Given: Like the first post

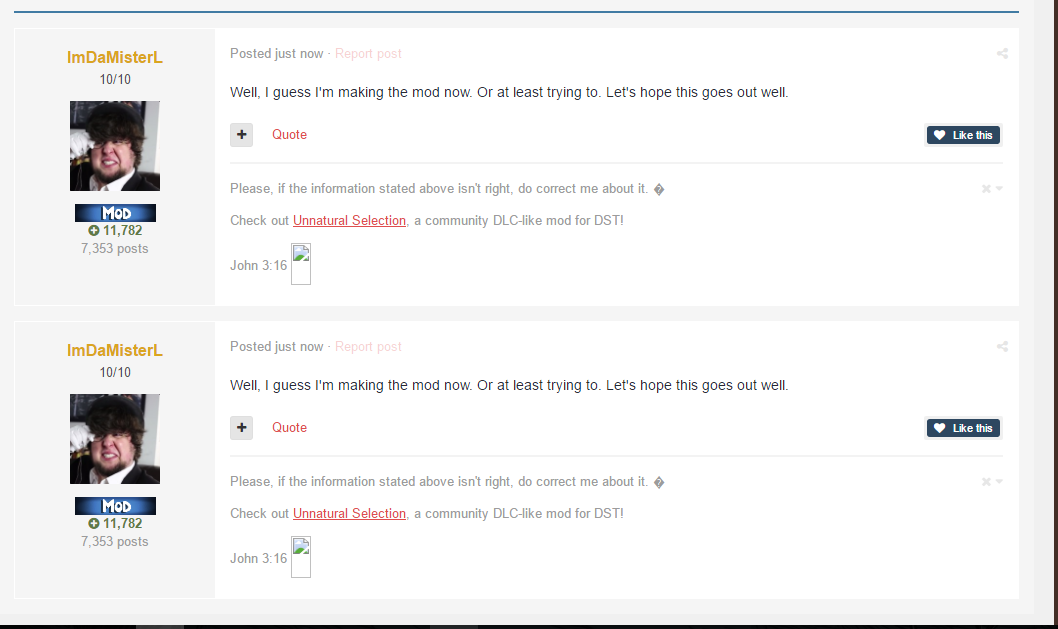Looking at the screenshot, I should pos(963,135).
